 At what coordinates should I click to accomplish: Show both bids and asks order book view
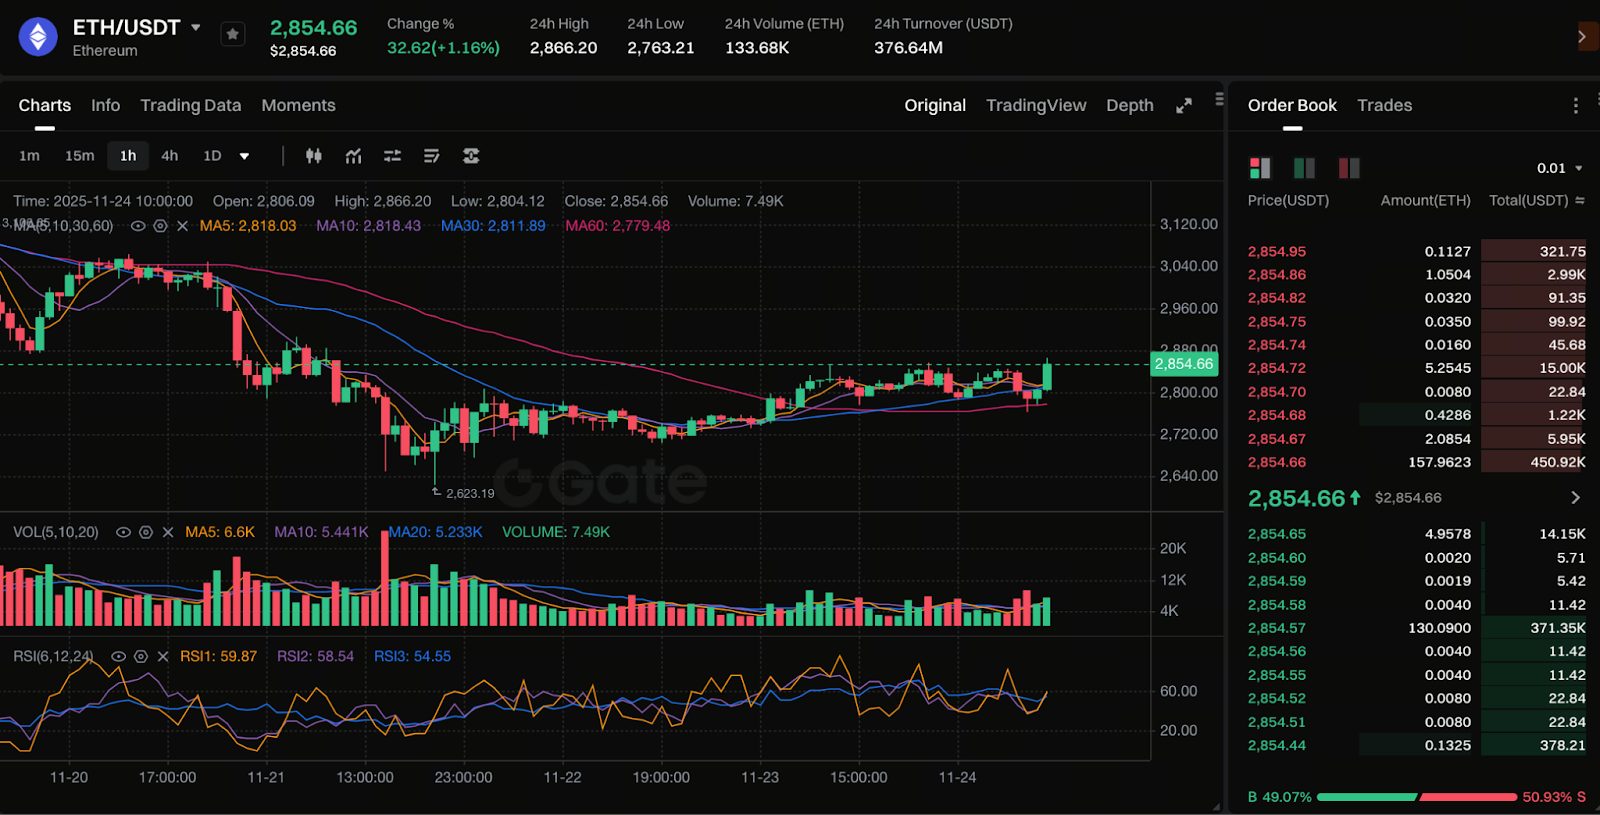(1260, 168)
